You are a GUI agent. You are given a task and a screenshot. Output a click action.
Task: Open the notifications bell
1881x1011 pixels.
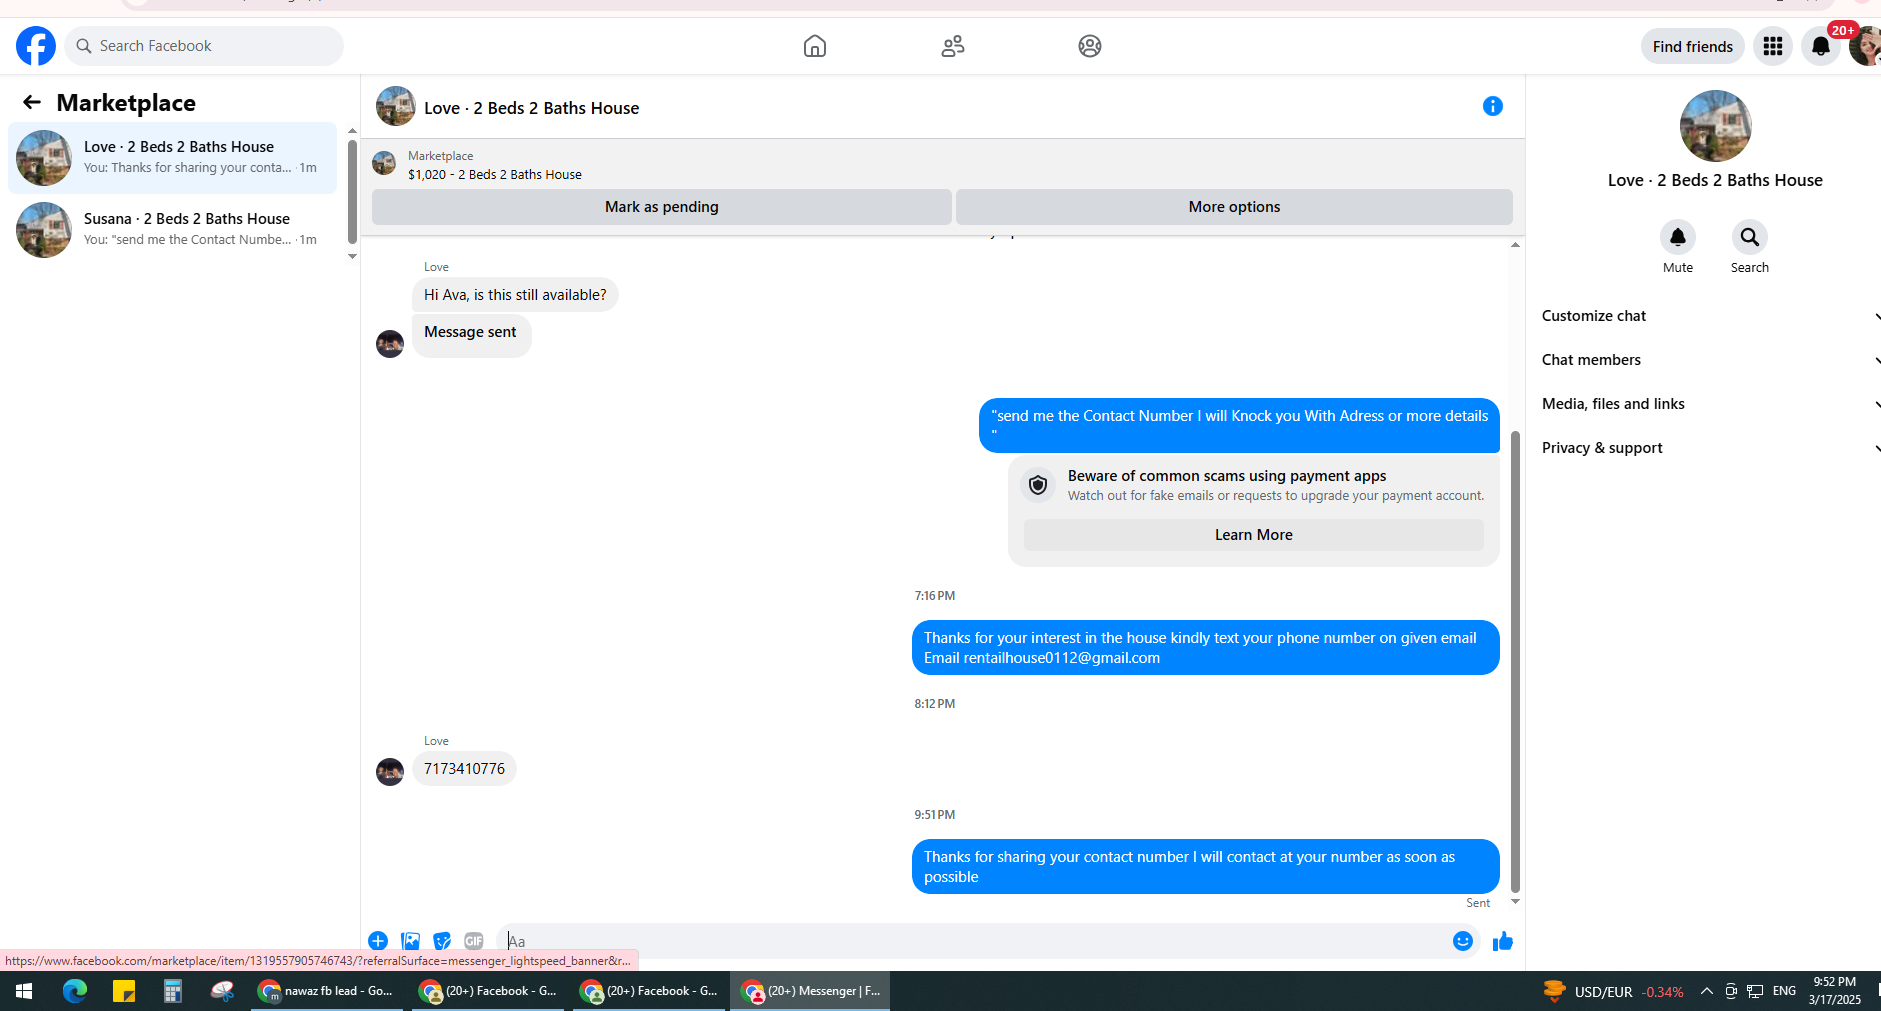click(x=1821, y=46)
